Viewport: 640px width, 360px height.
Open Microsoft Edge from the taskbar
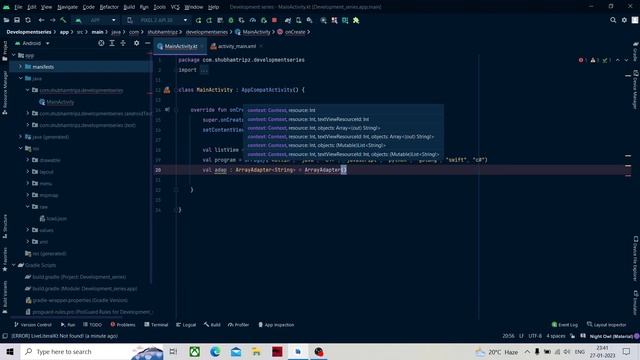pos(215,351)
